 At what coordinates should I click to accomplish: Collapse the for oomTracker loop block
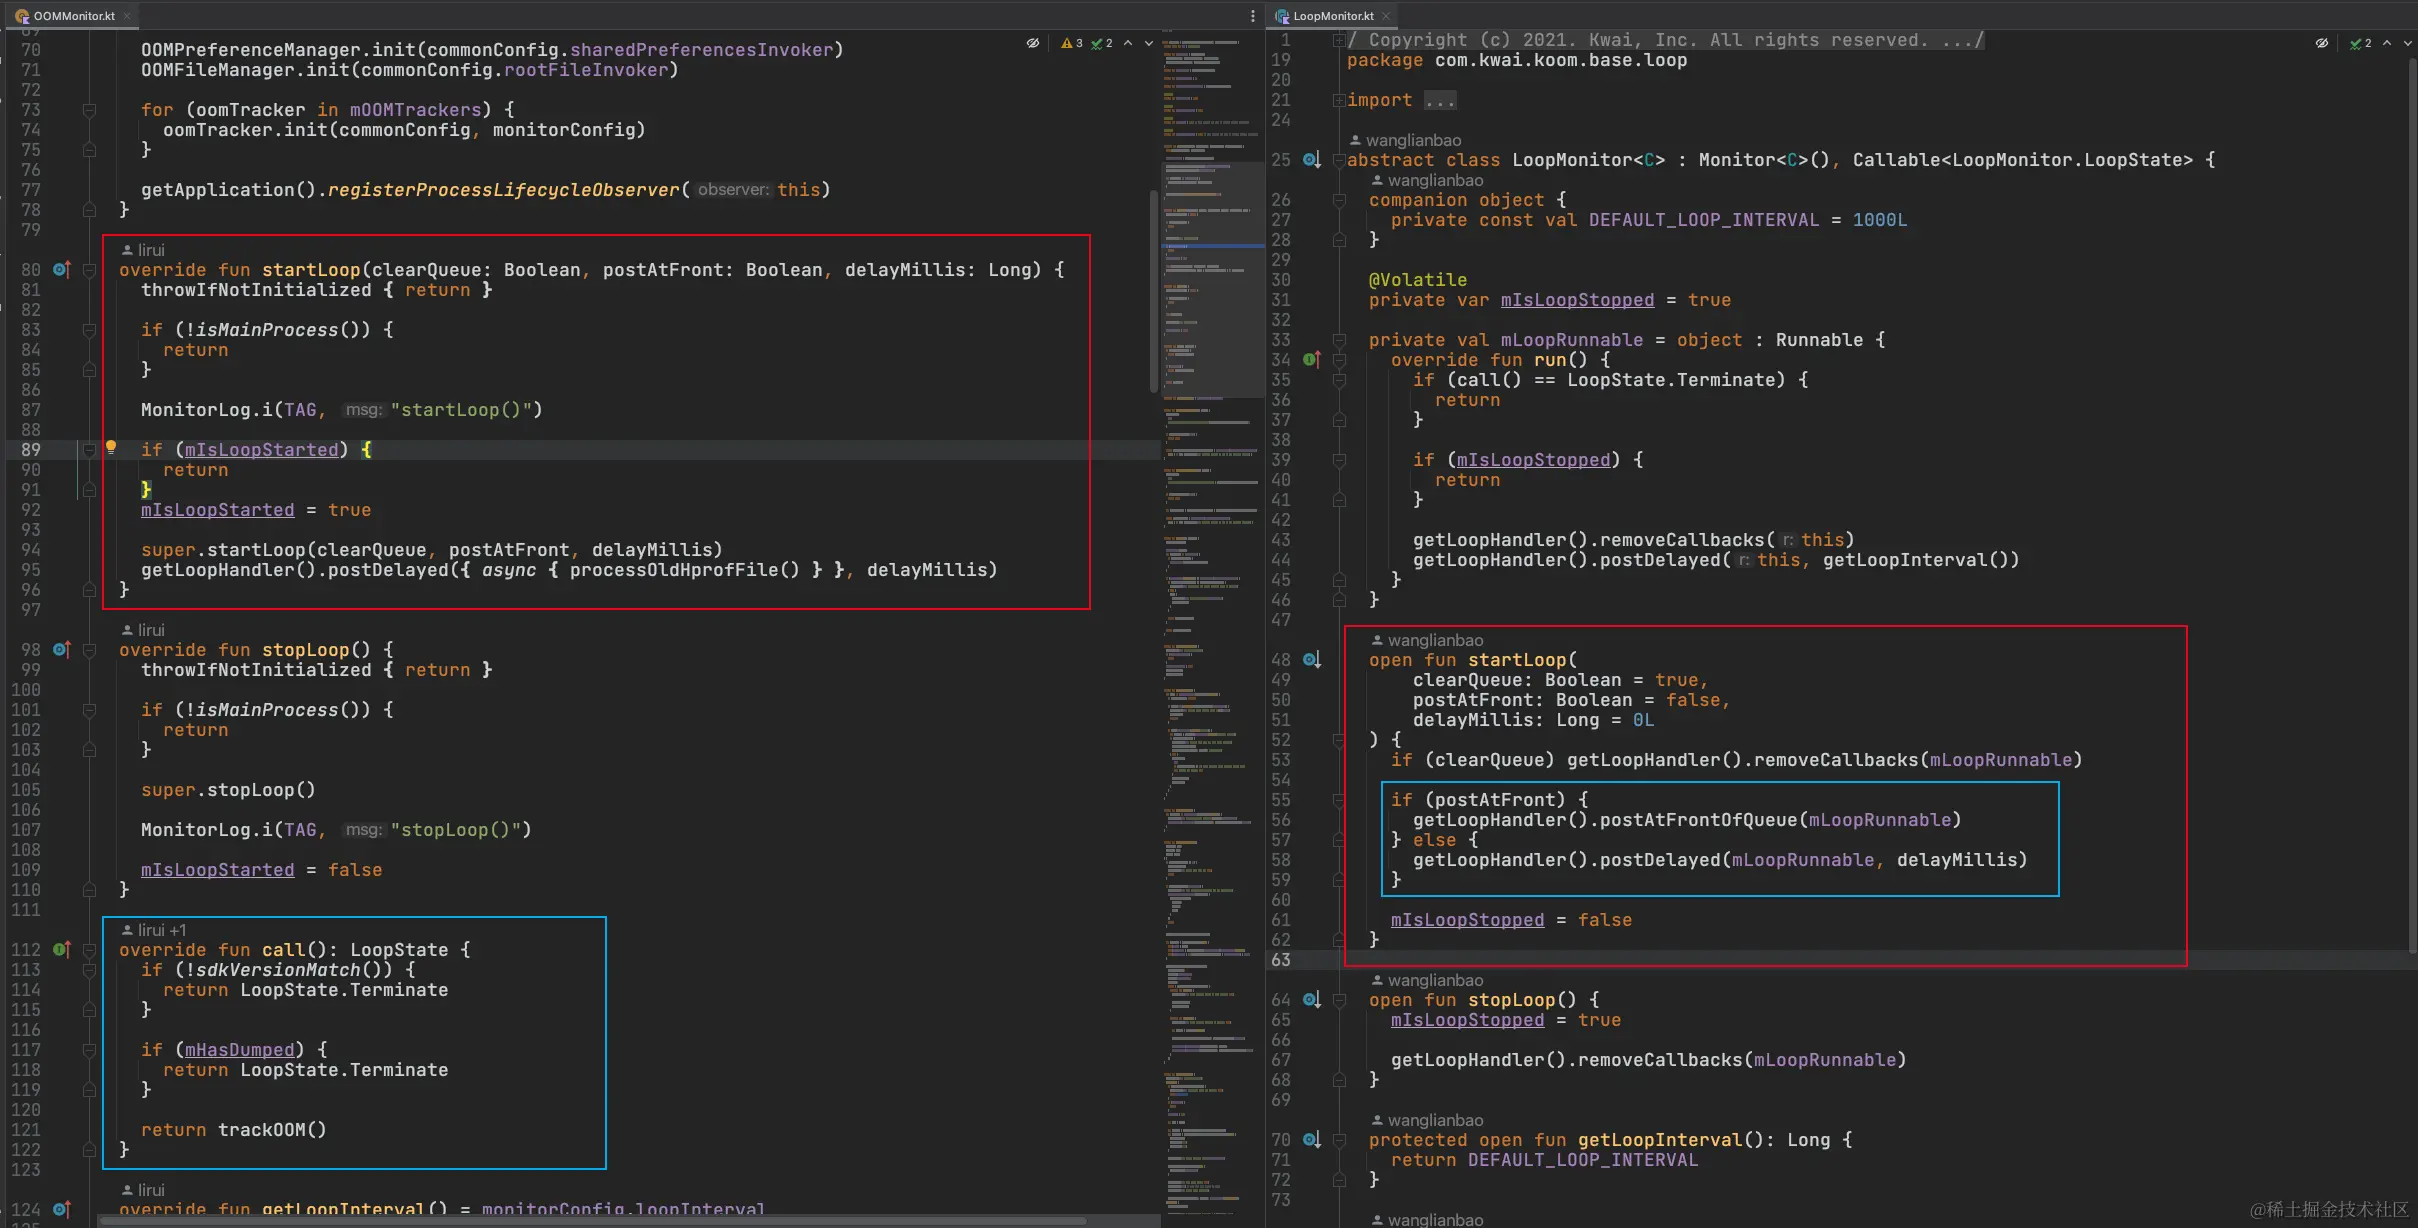tap(89, 110)
